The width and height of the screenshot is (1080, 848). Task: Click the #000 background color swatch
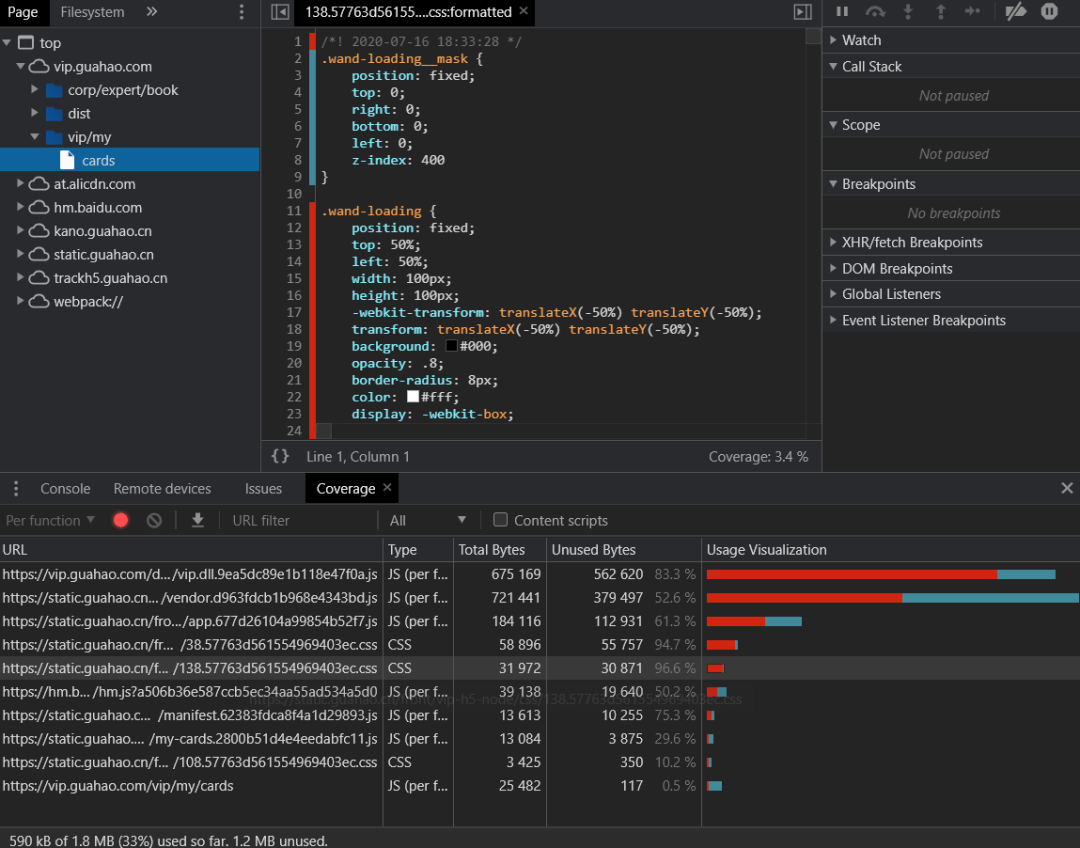452,346
